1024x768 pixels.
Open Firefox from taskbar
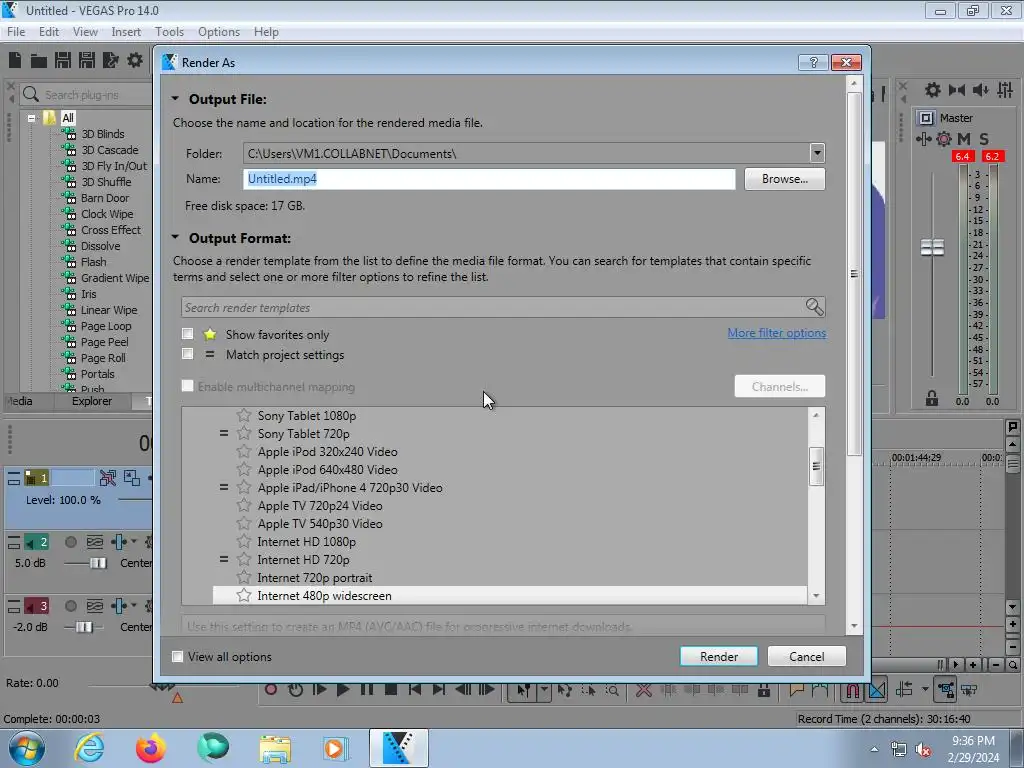click(151, 748)
